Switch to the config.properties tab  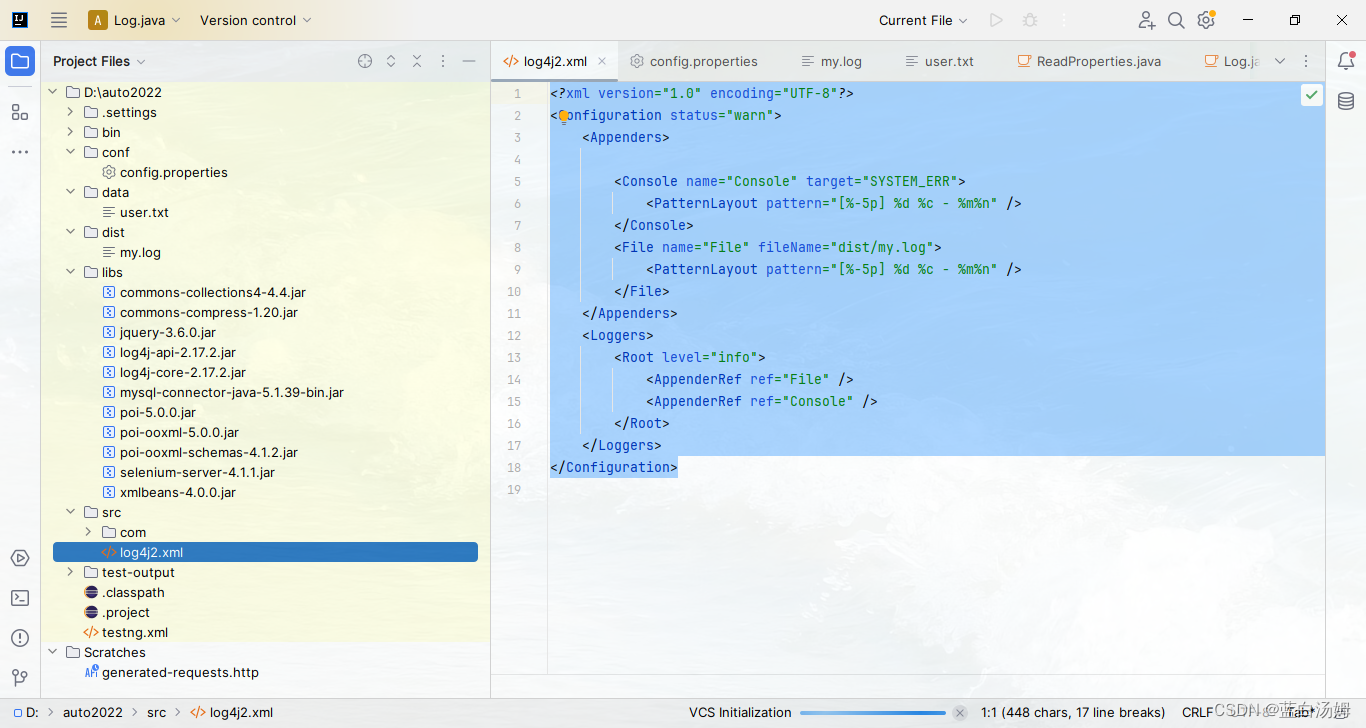(694, 61)
